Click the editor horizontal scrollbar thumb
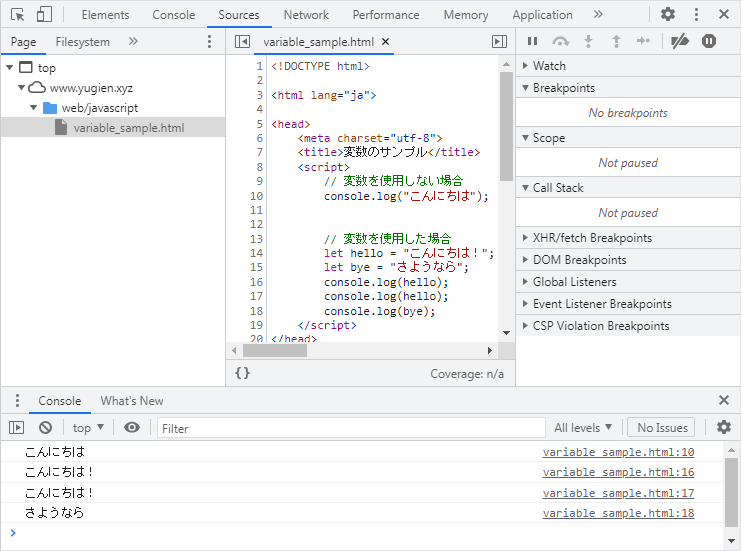Image resolution: width=741 pixels, height=551 pixels. pyautogui.click(x=275, y=351)
